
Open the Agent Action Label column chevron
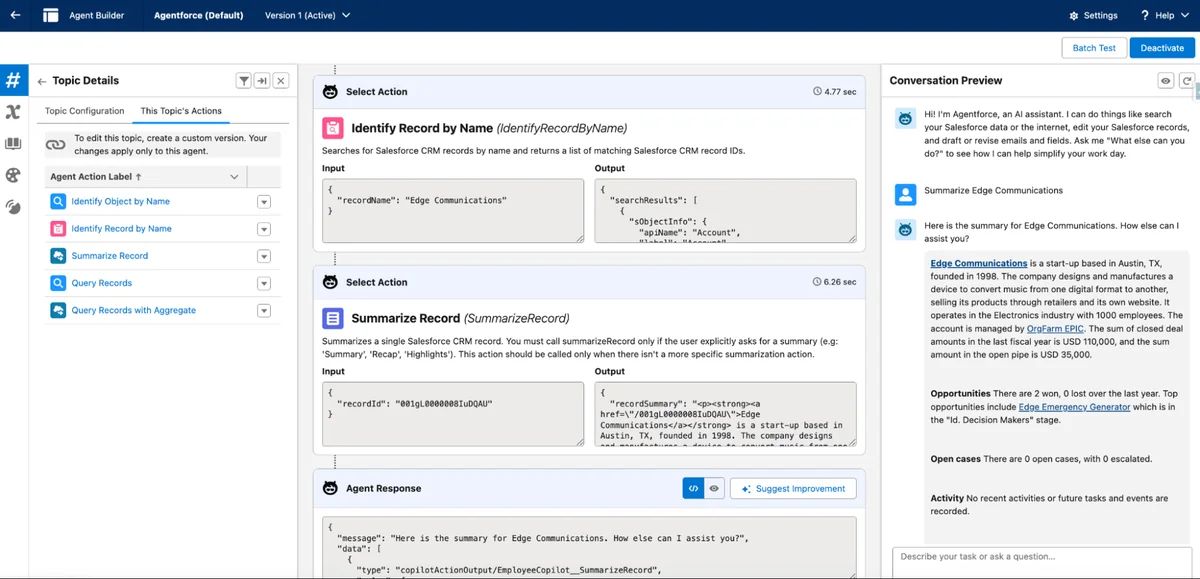(x=234, y=177)
